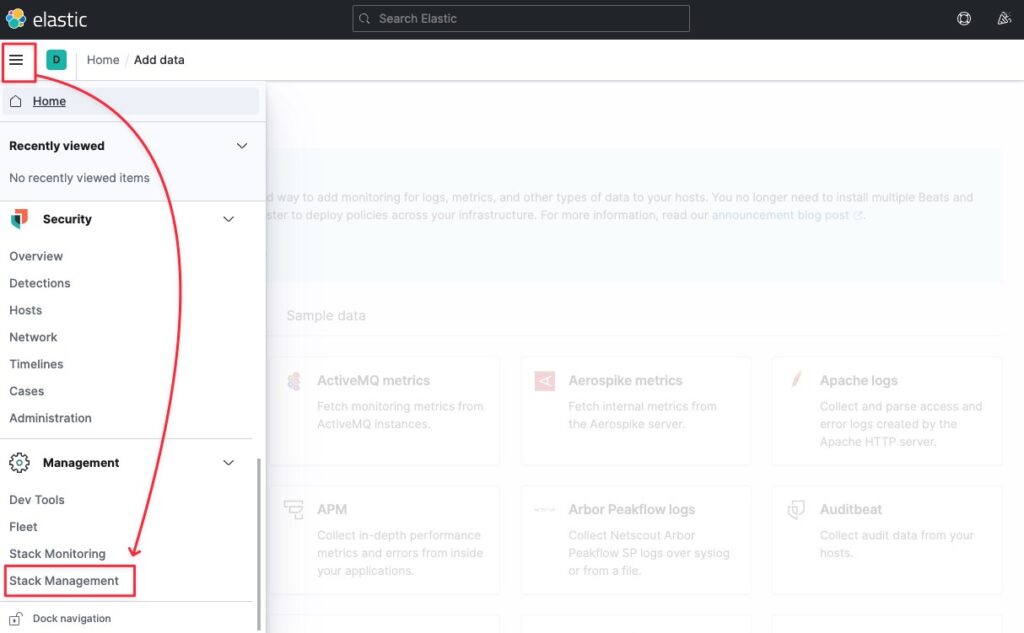
Task: Open the announcement blog post link
Action: point(787,215)
